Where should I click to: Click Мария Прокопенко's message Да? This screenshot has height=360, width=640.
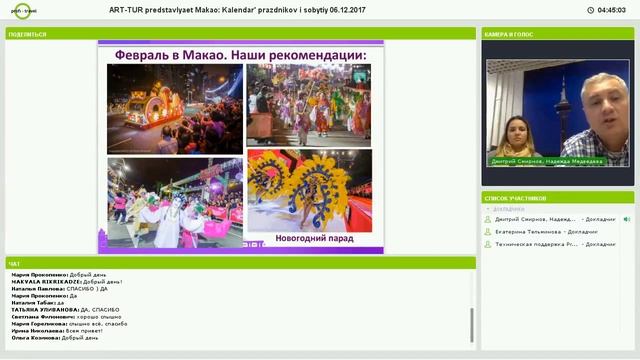pyautogui.click(x=44, y=296)
